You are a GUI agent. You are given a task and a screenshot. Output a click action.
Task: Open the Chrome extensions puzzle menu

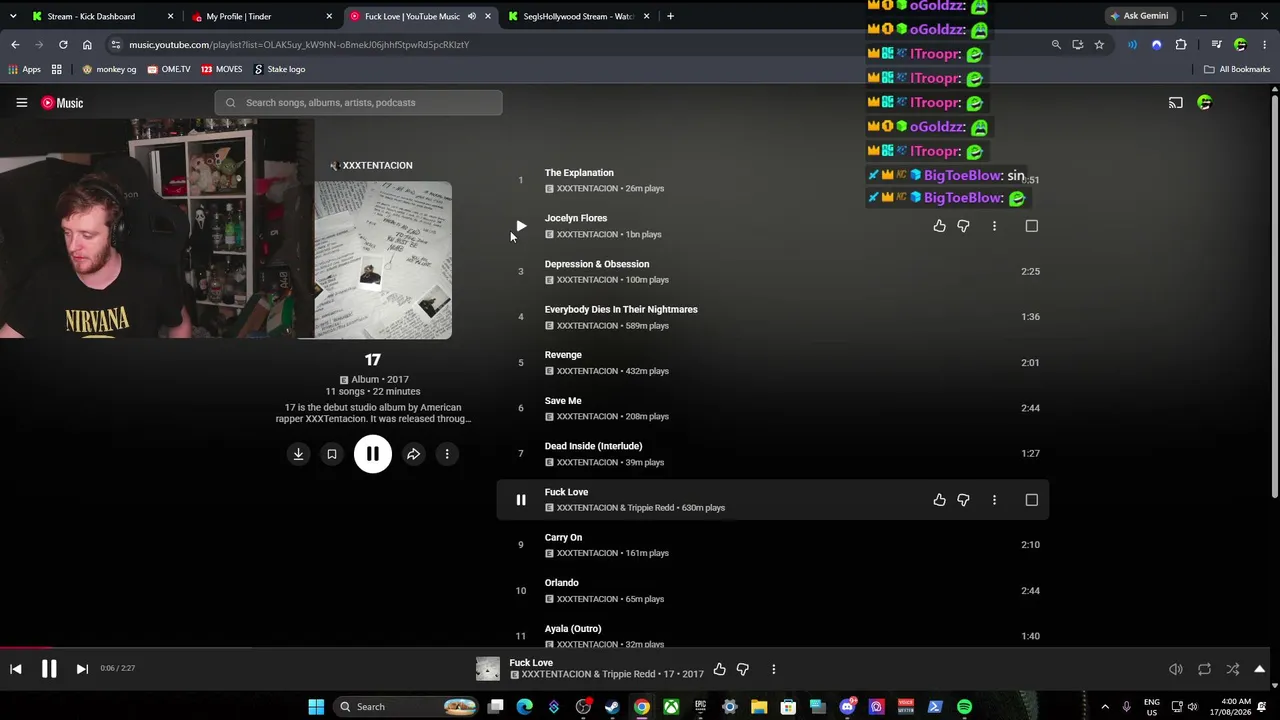[1181, 45]
